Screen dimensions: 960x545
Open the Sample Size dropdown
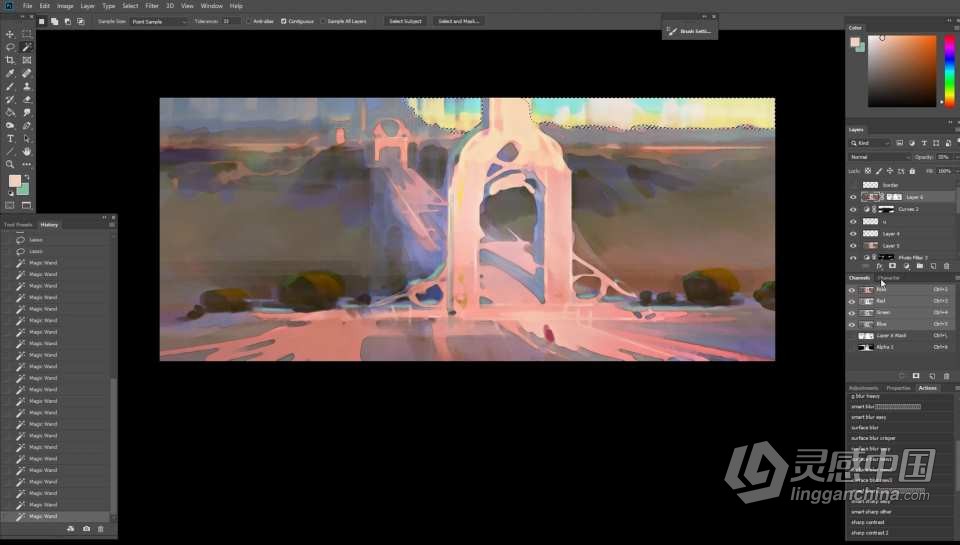159,21
